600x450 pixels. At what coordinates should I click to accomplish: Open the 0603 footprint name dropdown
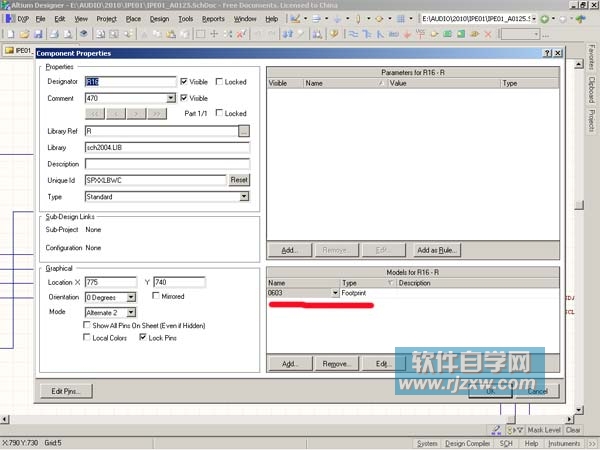(335, 293)
